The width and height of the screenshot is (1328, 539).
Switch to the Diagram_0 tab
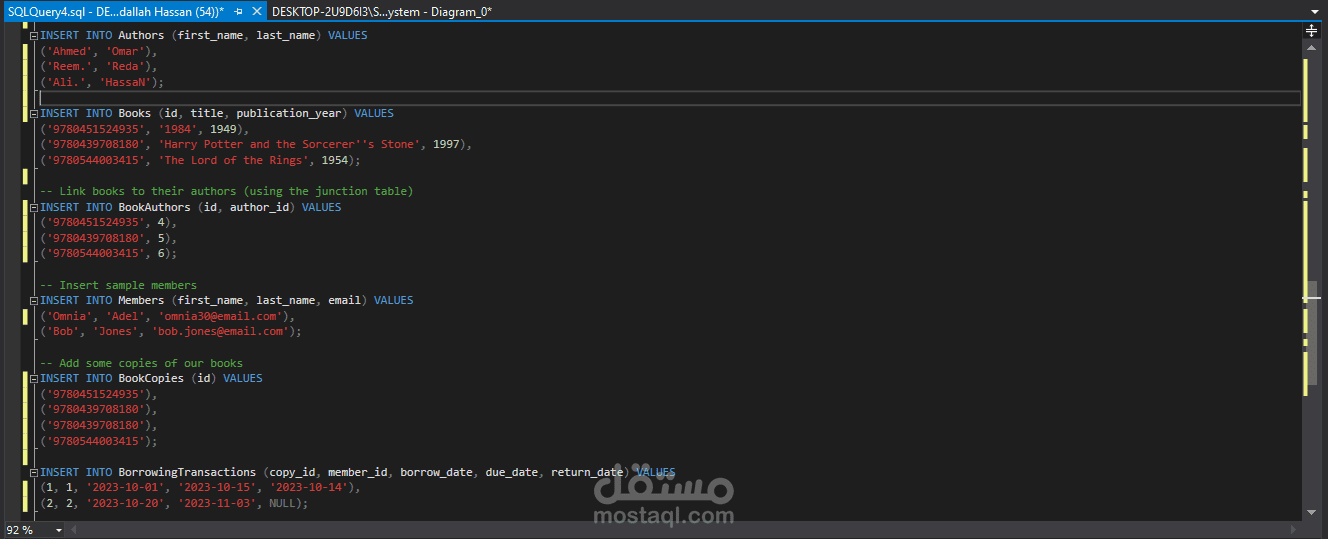coord(381,11)
